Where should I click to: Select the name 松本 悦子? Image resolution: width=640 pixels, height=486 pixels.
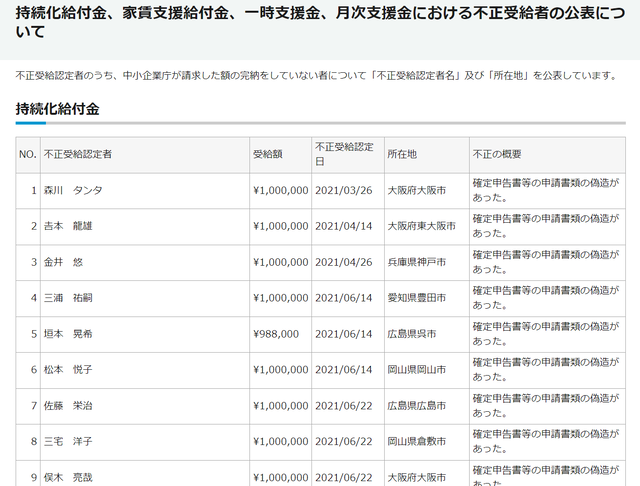(68, 370)
